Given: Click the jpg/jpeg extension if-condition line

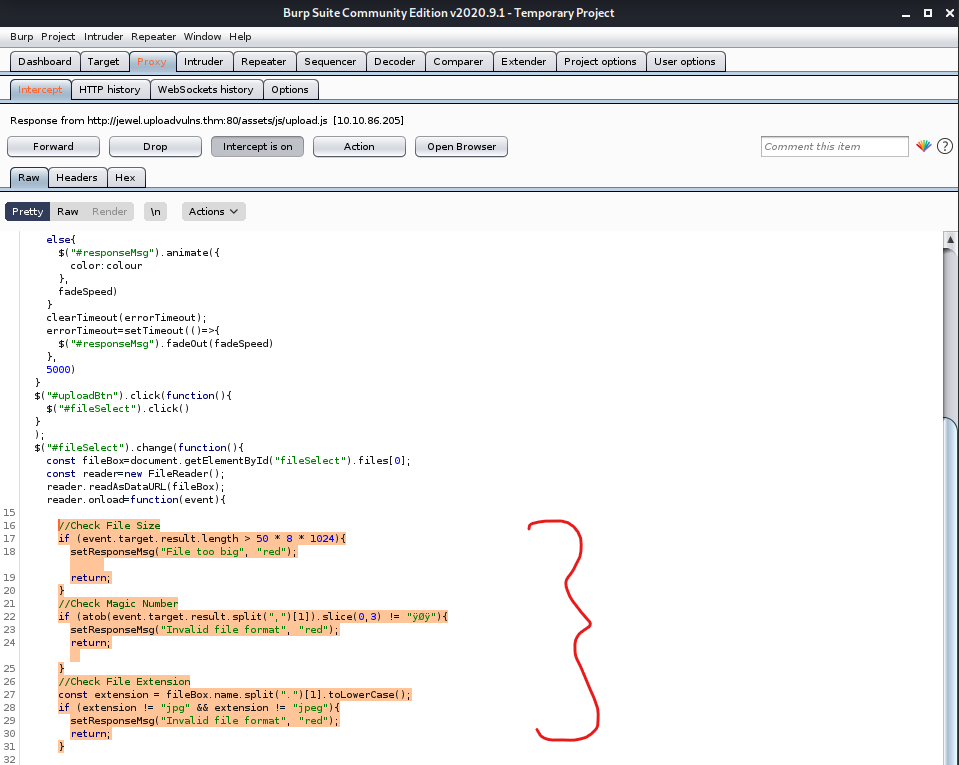Looking at the screenshot, I should point(199,708).
